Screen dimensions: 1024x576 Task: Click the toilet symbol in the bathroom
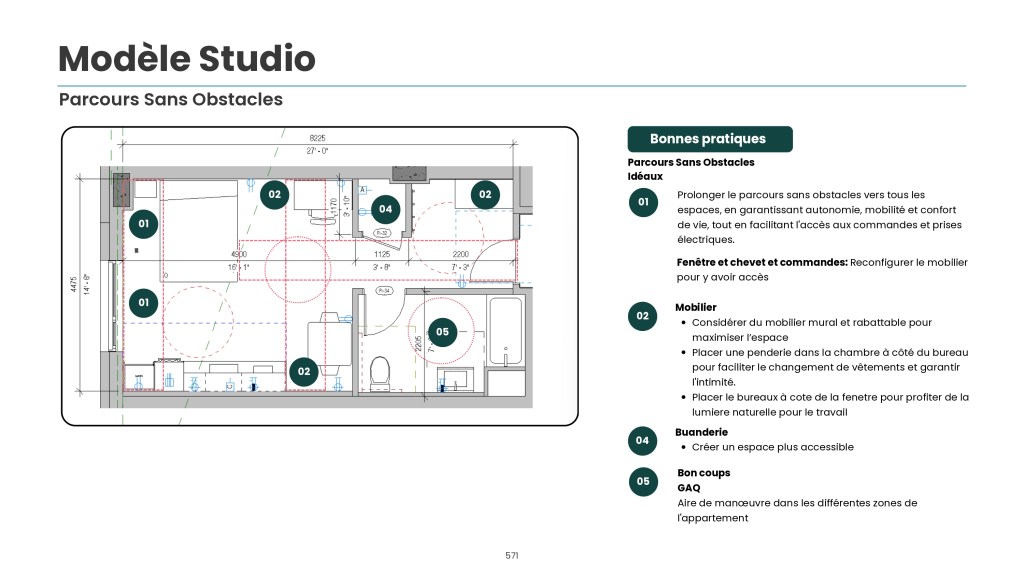coord(379,373)
